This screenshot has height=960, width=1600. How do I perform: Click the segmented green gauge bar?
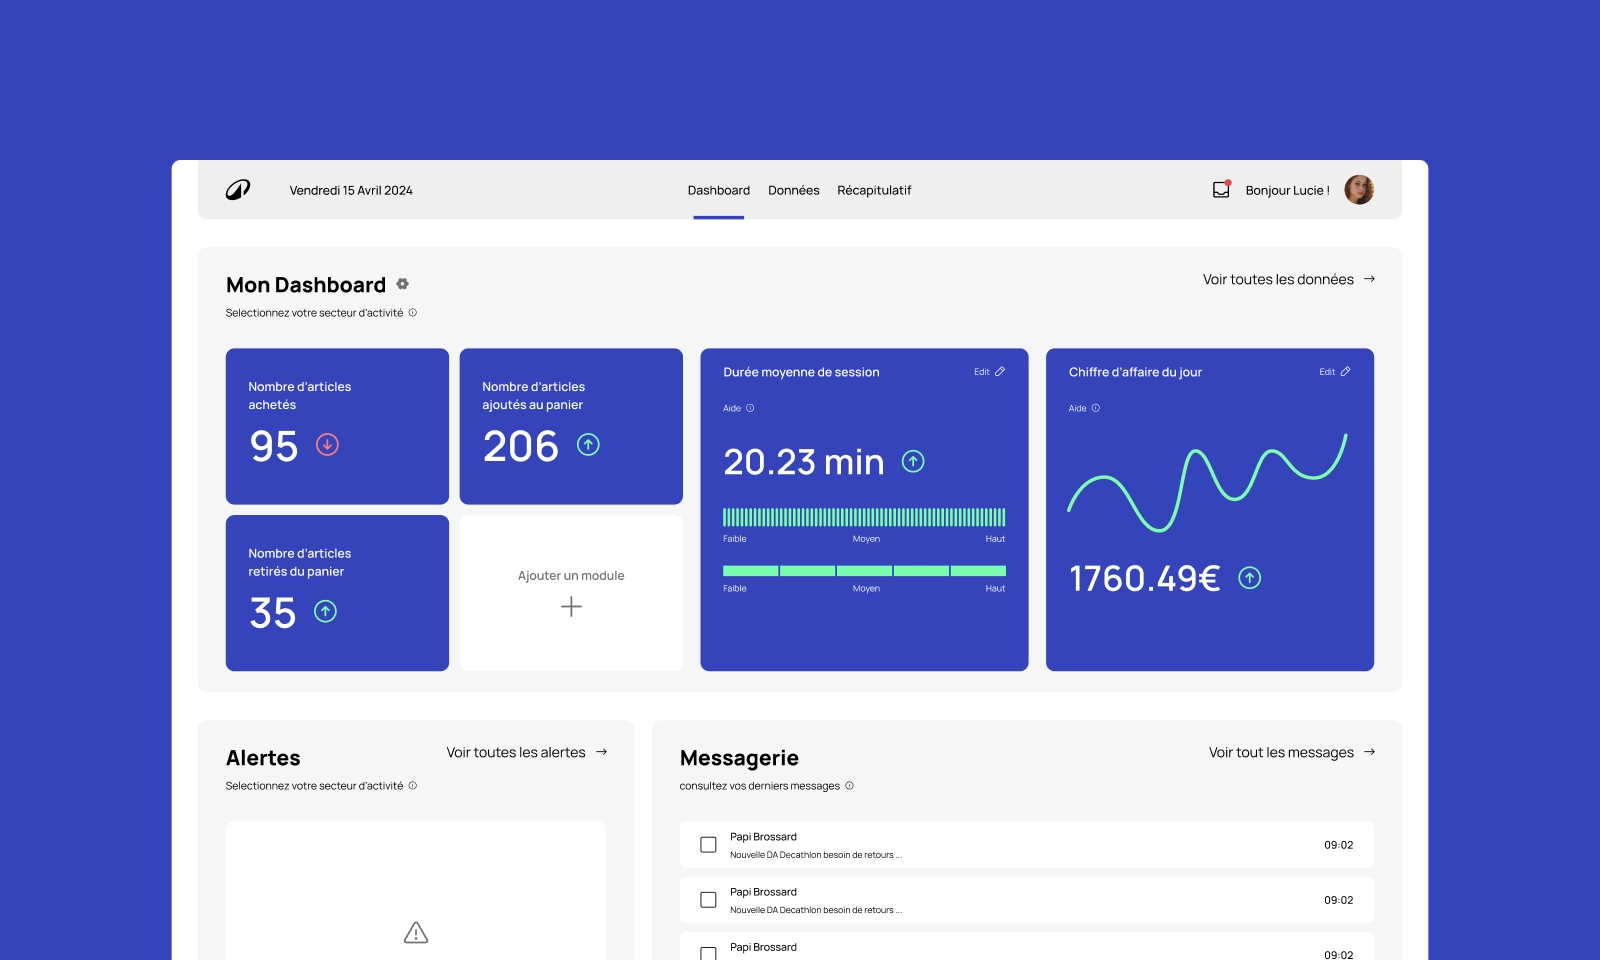864,571
